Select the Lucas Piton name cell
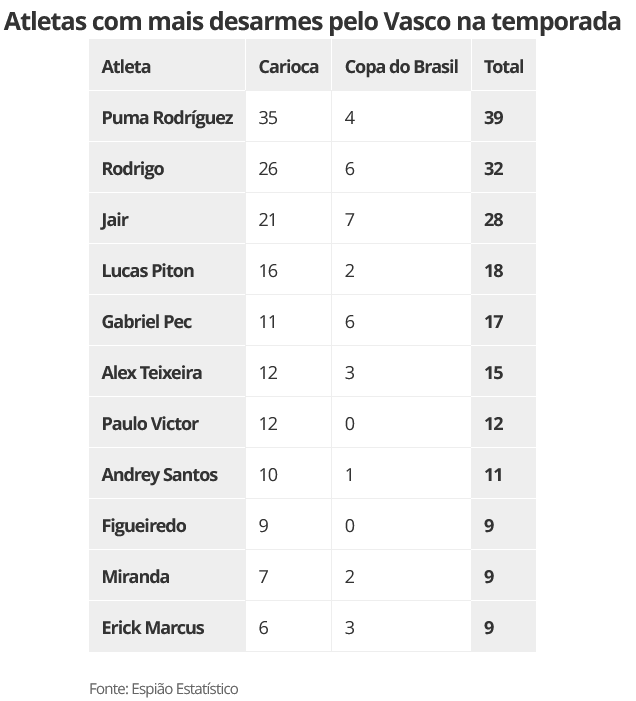 148,271
